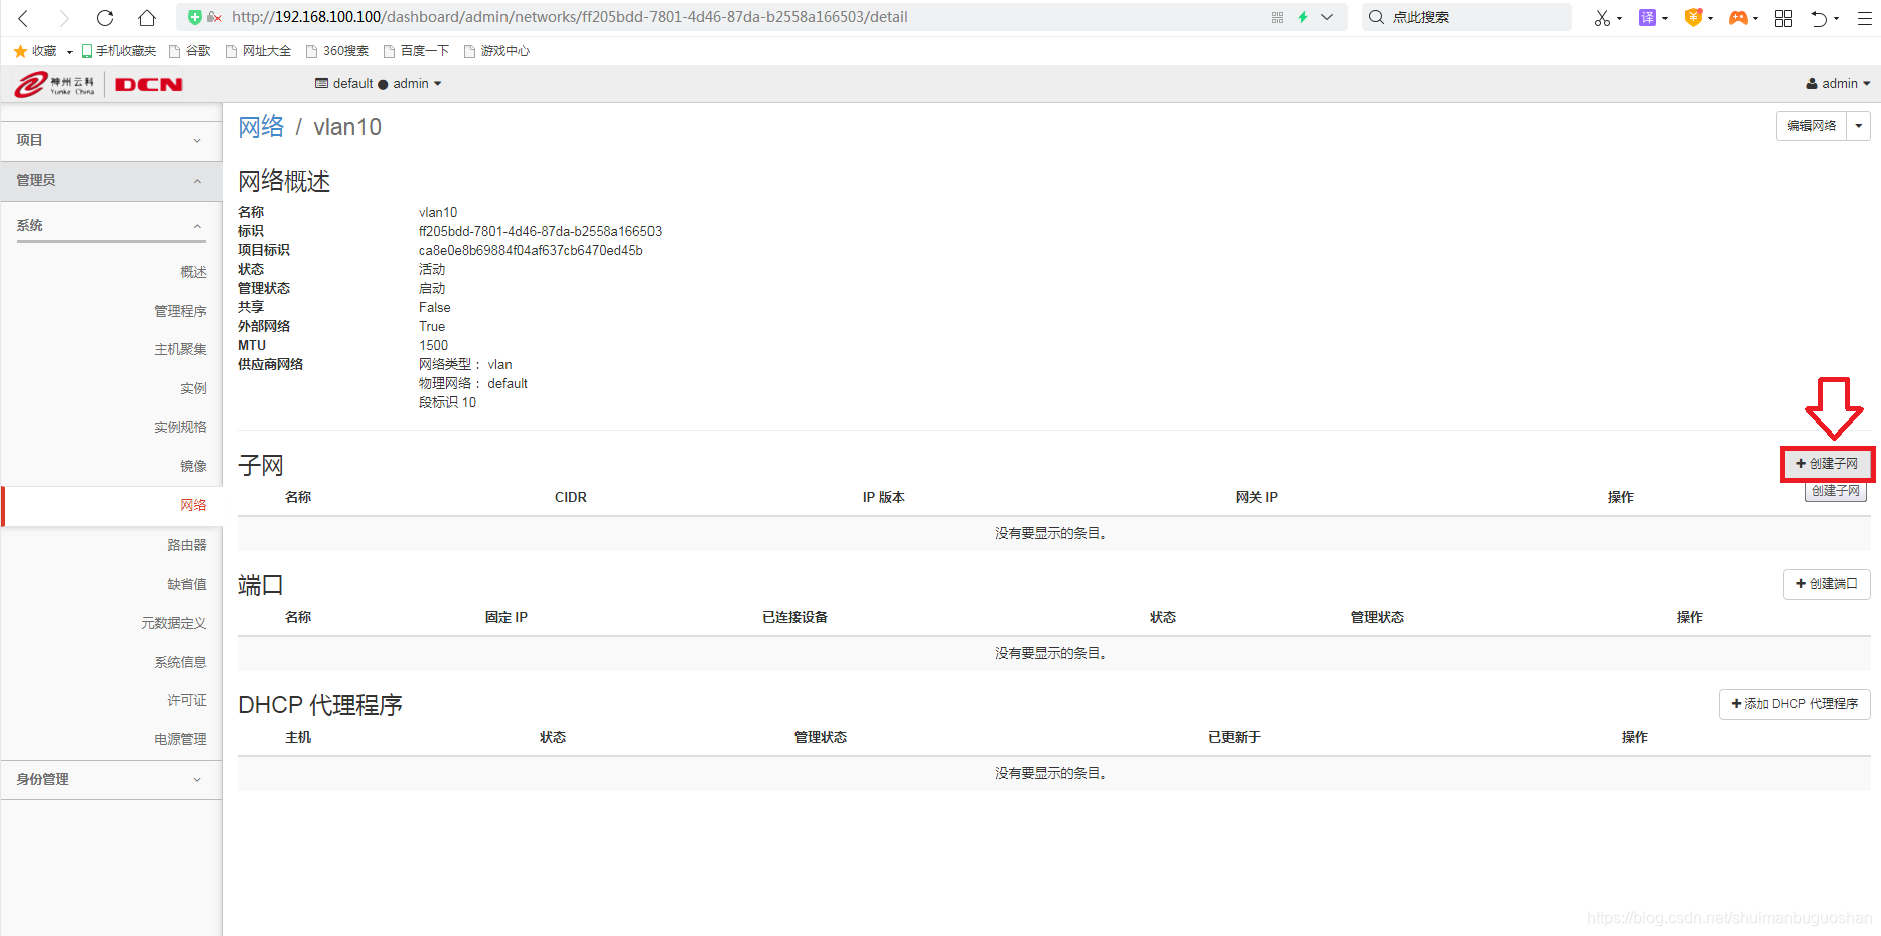Open the default admin project dropdown
This screenshot has width=1881, height=936.
pyautogui.click(x=378, y=84)
